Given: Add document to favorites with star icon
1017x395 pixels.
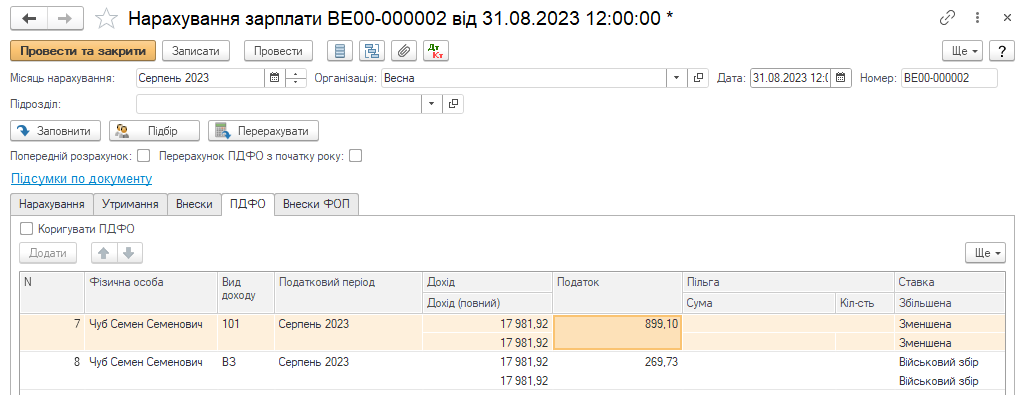Looking at the screenshot, I should pyautogui.click(x=106, y=19).
